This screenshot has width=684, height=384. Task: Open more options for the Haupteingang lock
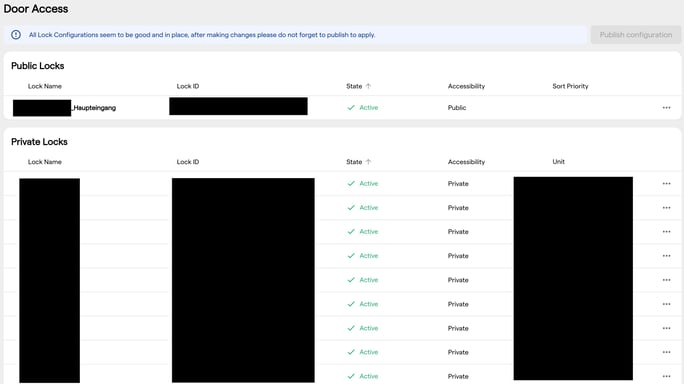point(666,107)
